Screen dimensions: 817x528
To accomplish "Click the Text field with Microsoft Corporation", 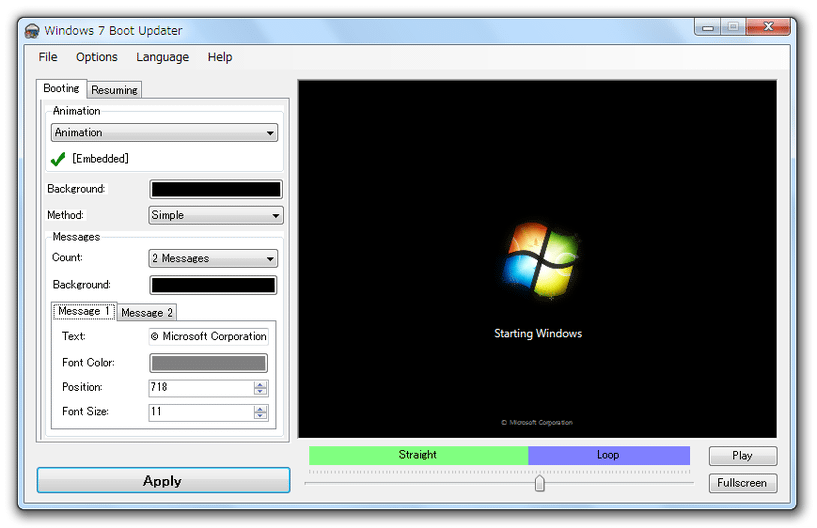I will click(x=208, y=337).
